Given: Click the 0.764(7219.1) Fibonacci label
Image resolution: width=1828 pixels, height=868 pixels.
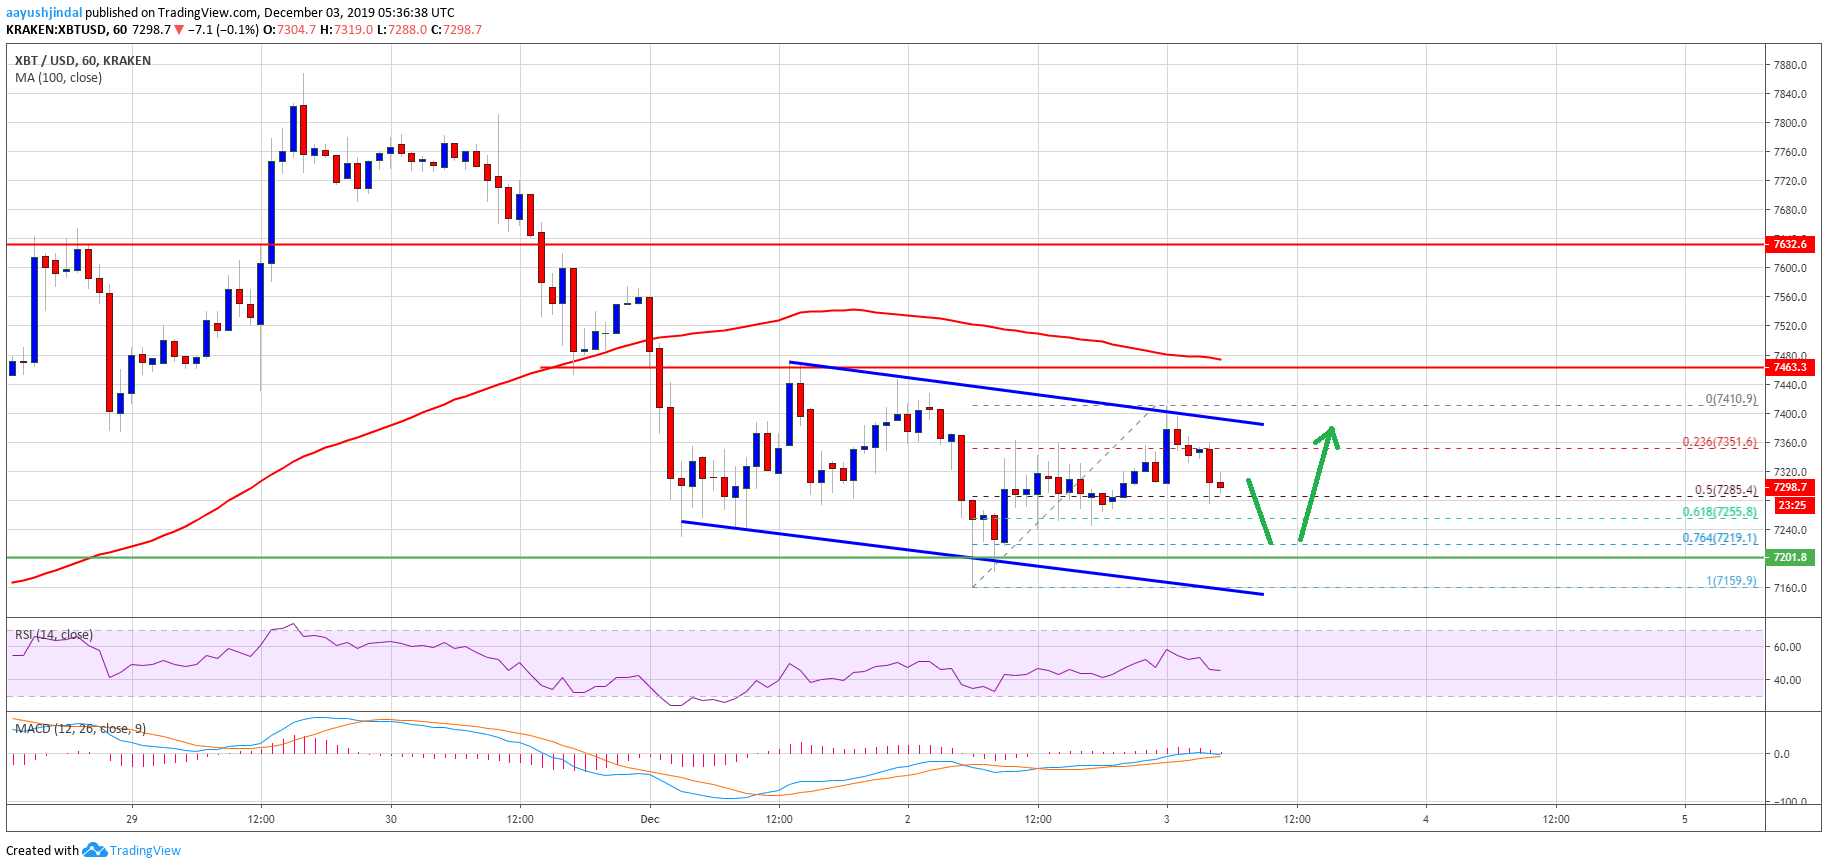Looking at the screenshot, I should [1719, 538].
